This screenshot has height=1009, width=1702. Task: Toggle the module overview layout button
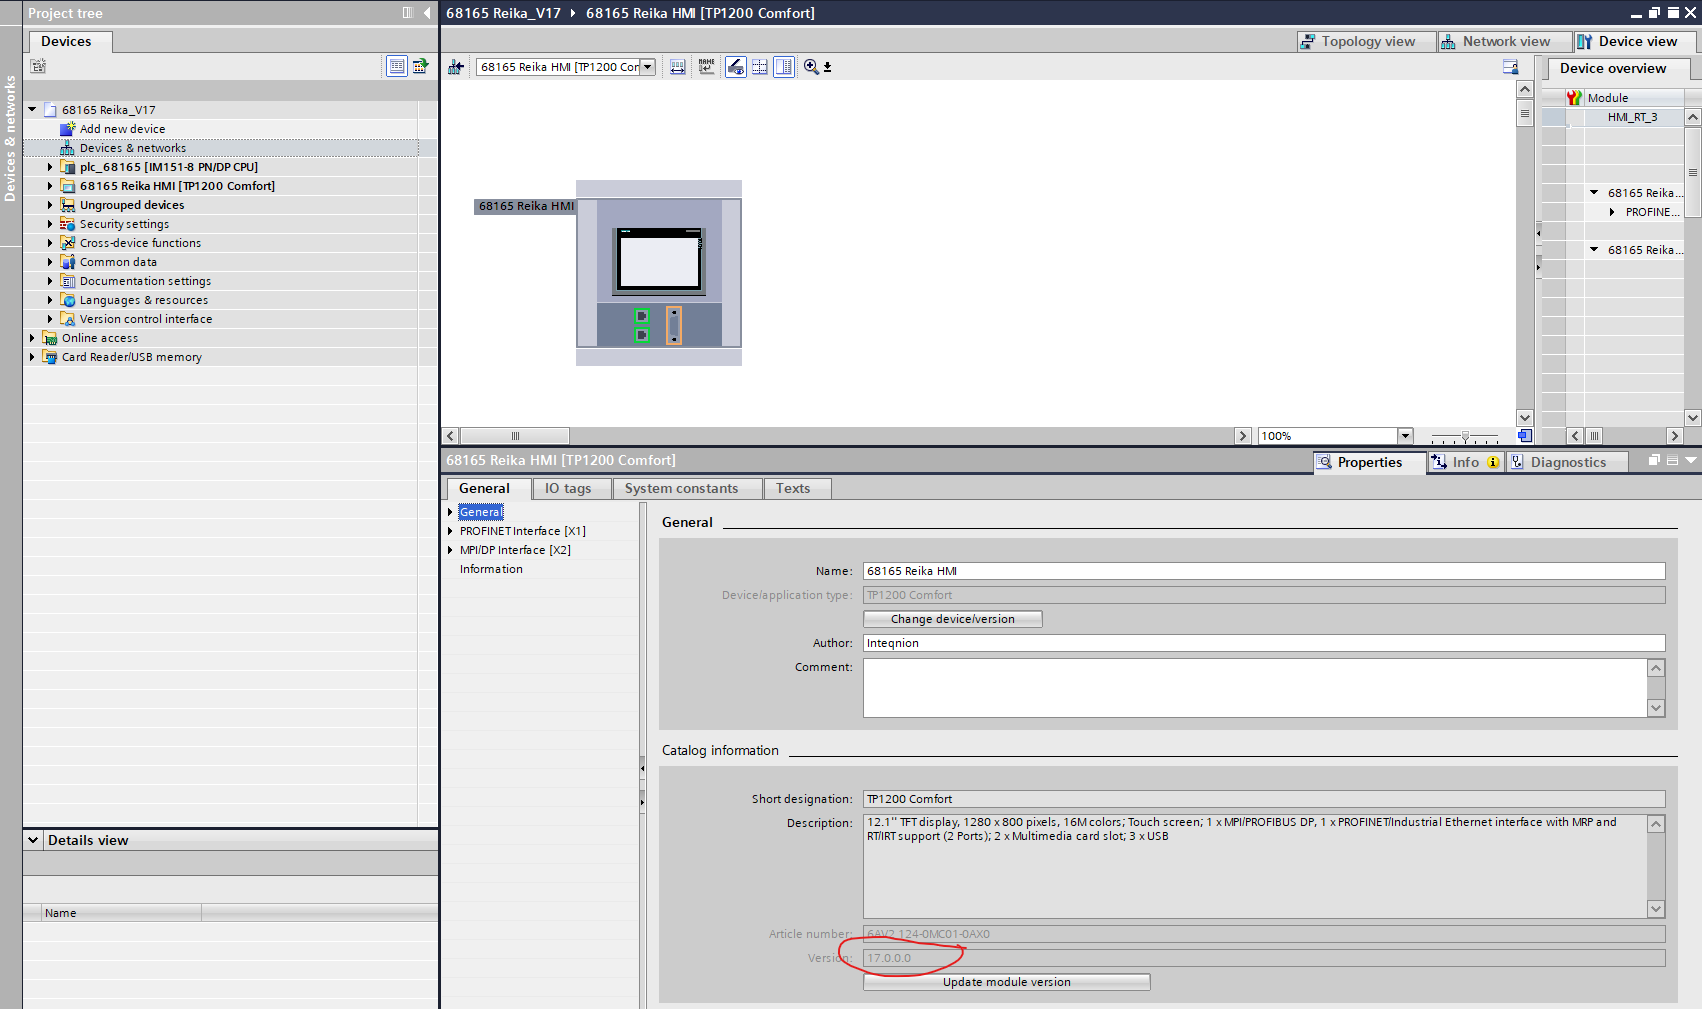pyautogui.click(x=784, y=67)
